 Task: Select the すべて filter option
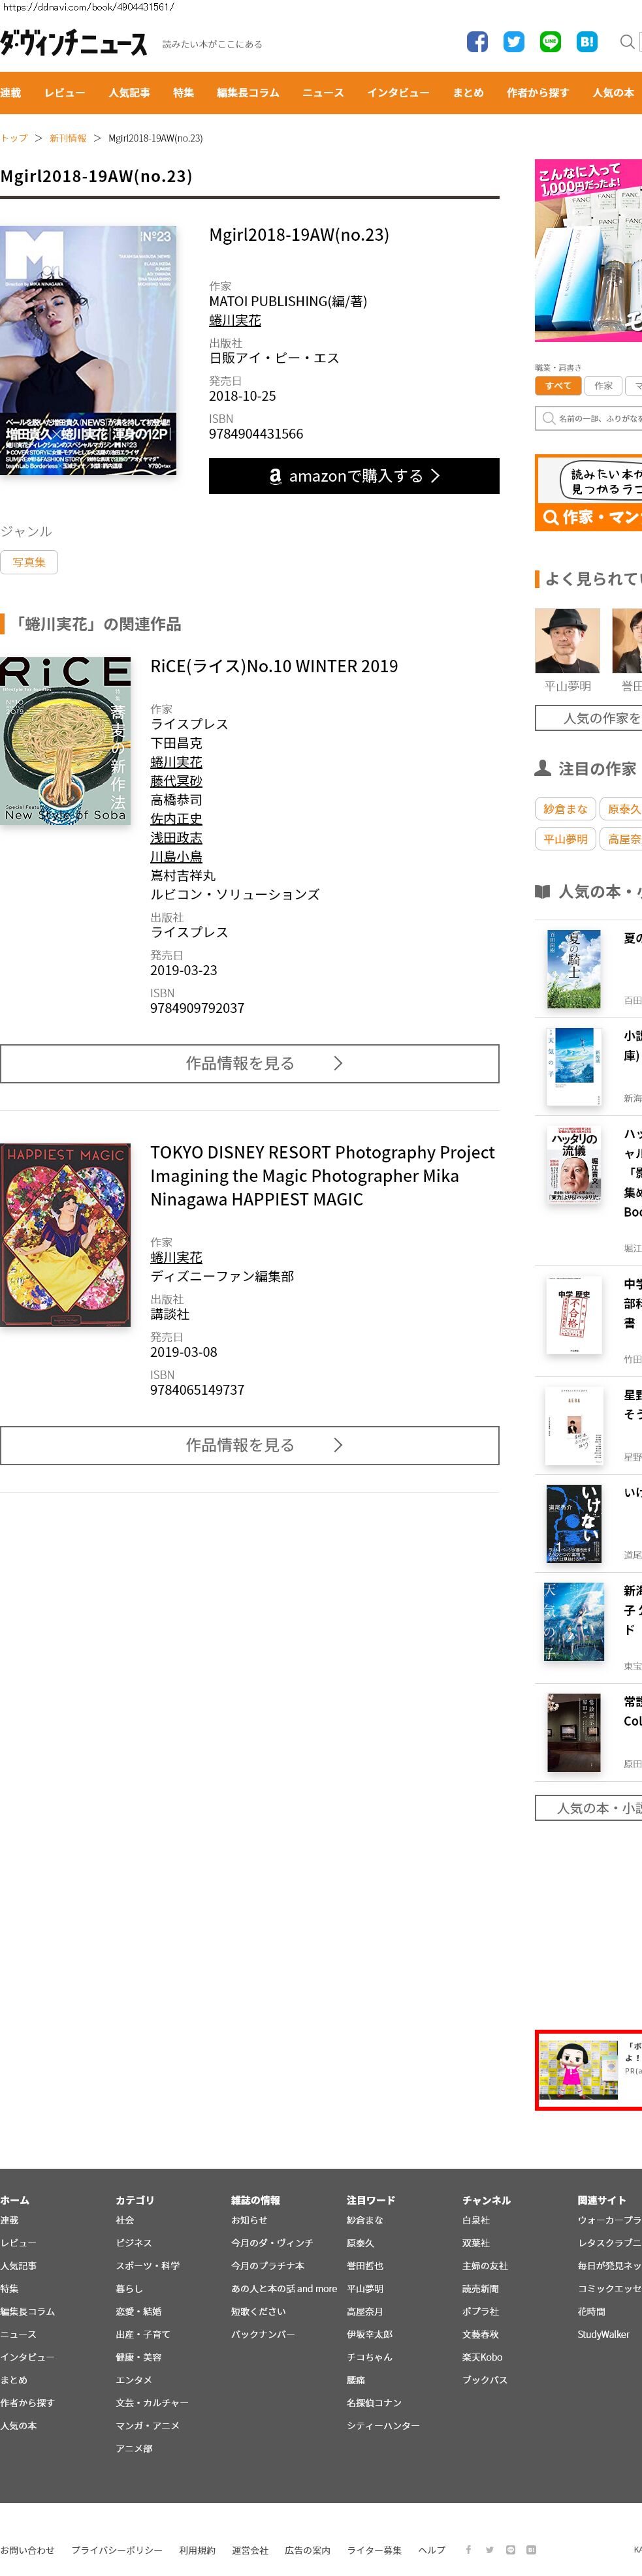tap(558, 386)
